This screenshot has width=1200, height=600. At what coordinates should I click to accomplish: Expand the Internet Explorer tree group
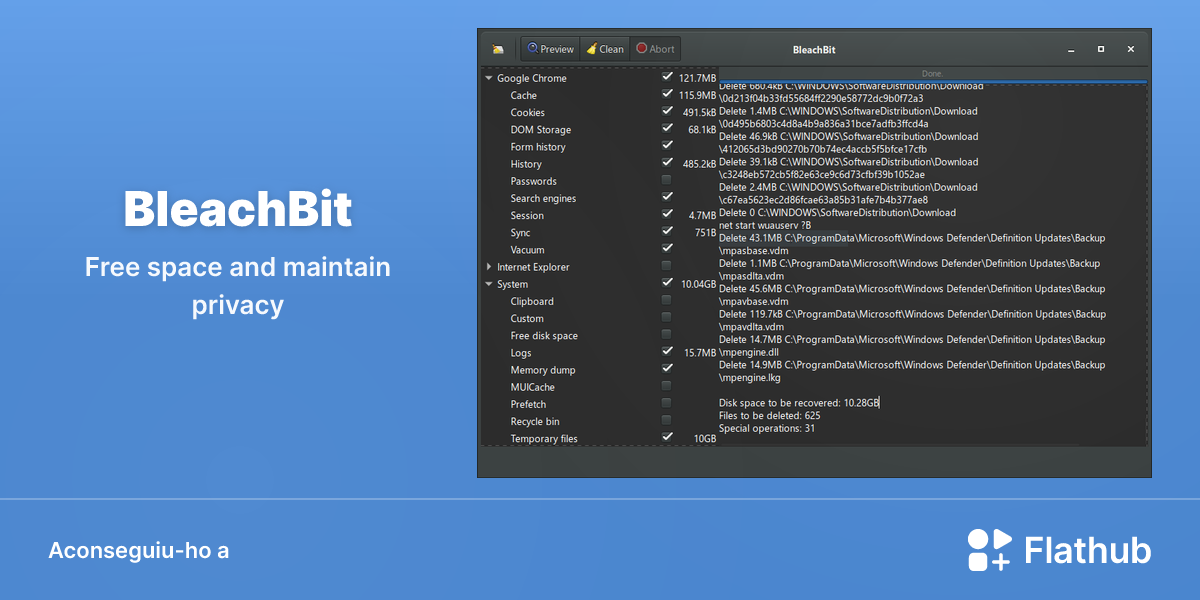click(489, 267)
